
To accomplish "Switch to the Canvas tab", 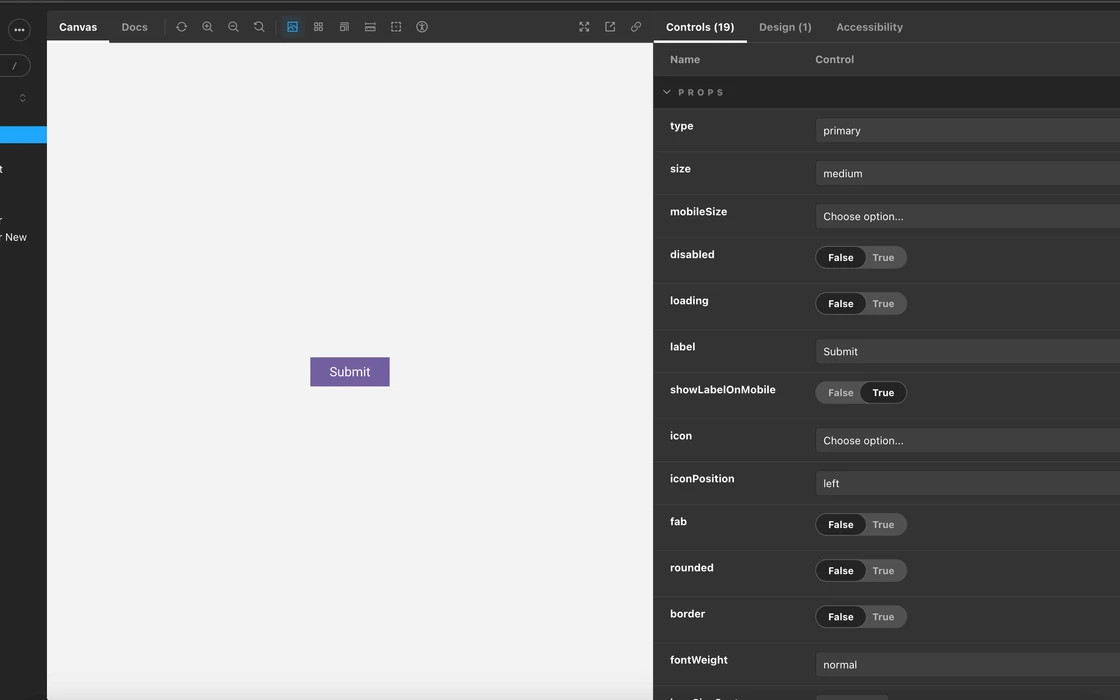I will coord(78,27).
